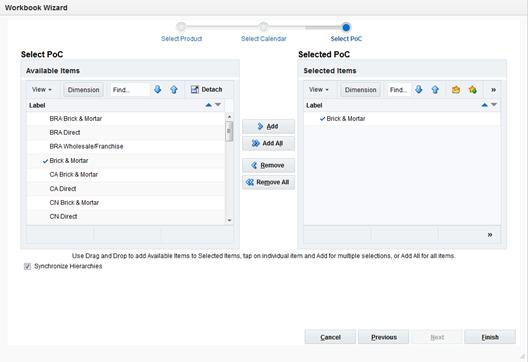
Task: Click Dimension button in Available Items
Action: (84, 90)
